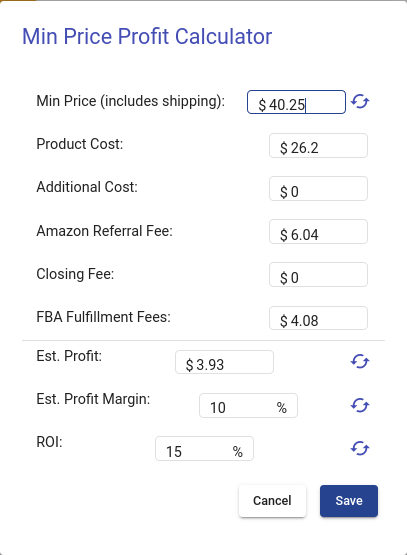Recalculate using the Est. Profit Margin refresh icon
The height and width of the screenshot is (555, 407).
point(360,405)
